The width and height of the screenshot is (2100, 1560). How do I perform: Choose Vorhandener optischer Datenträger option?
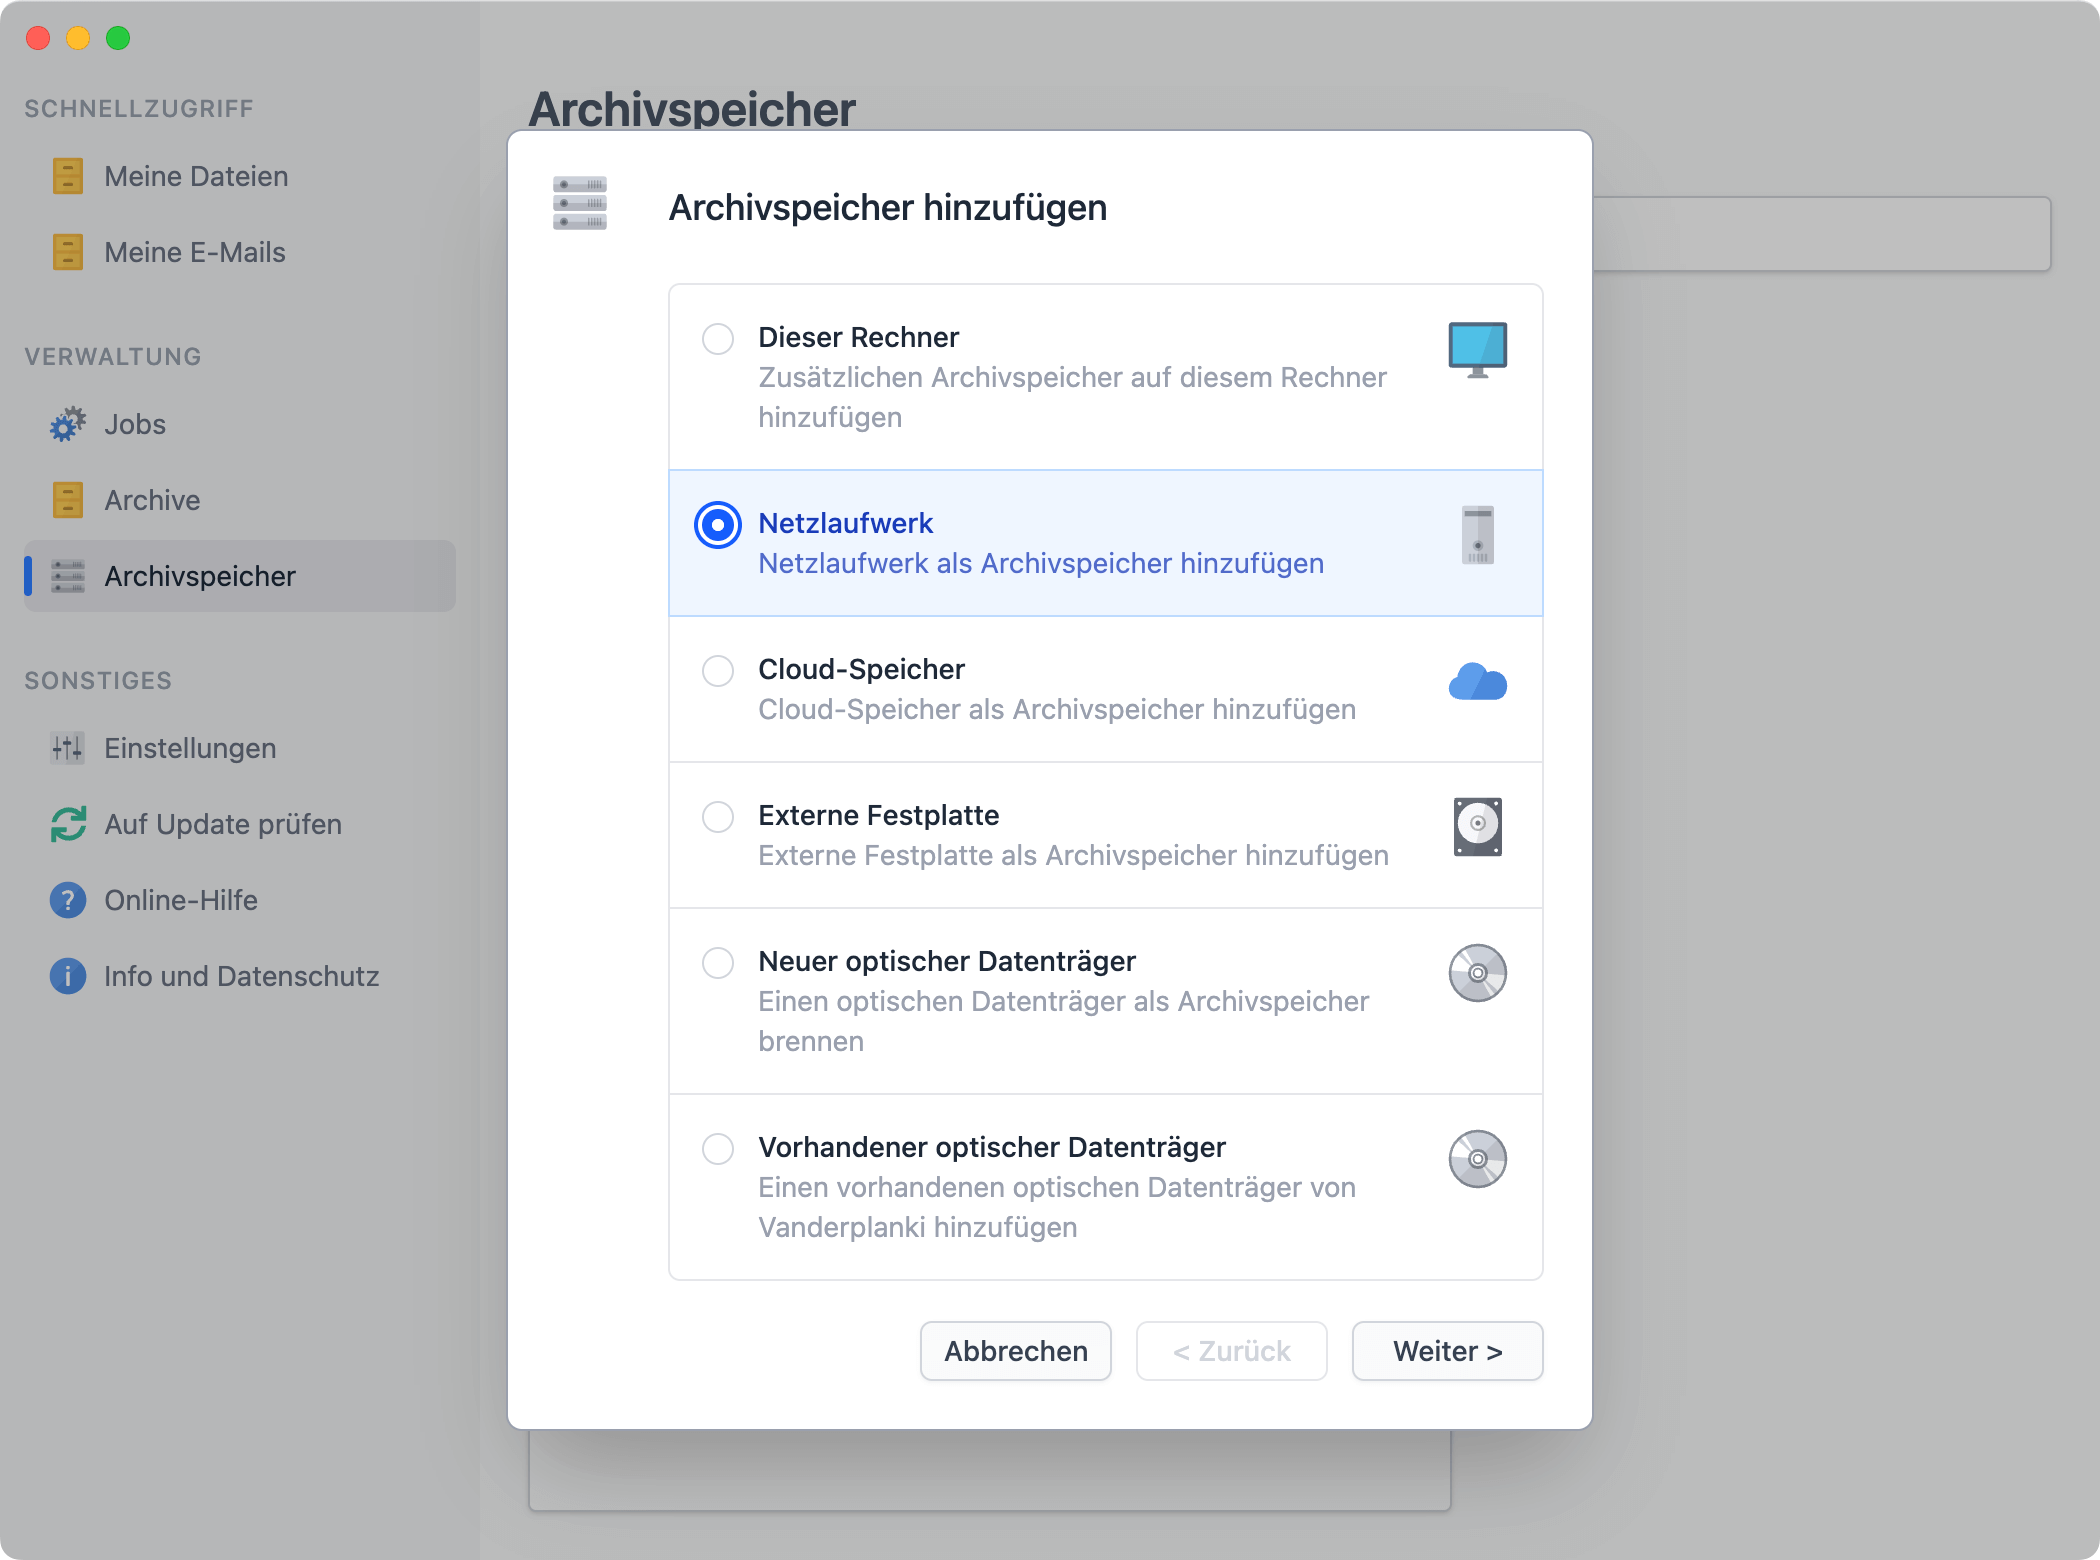pos(717,1149)
